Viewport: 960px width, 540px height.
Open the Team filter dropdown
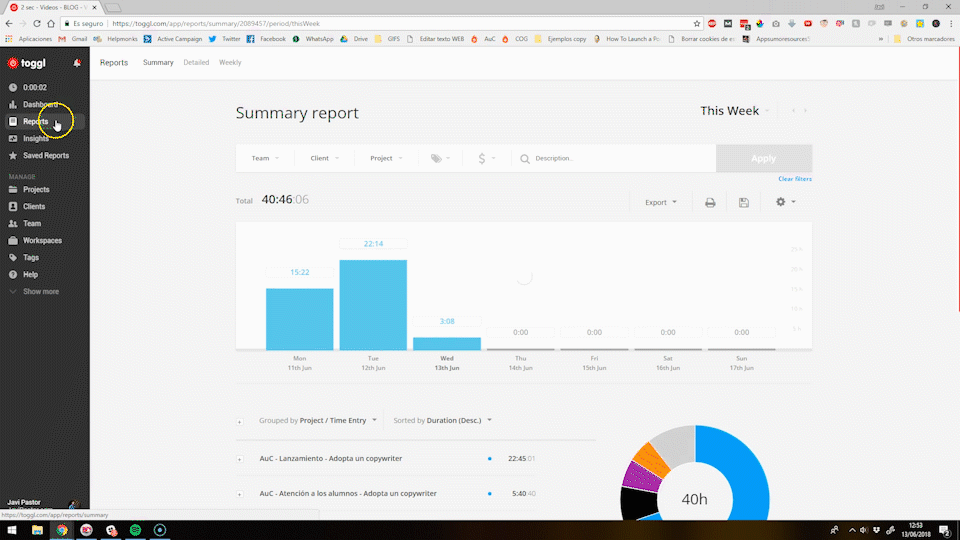[x=265, y=158]
